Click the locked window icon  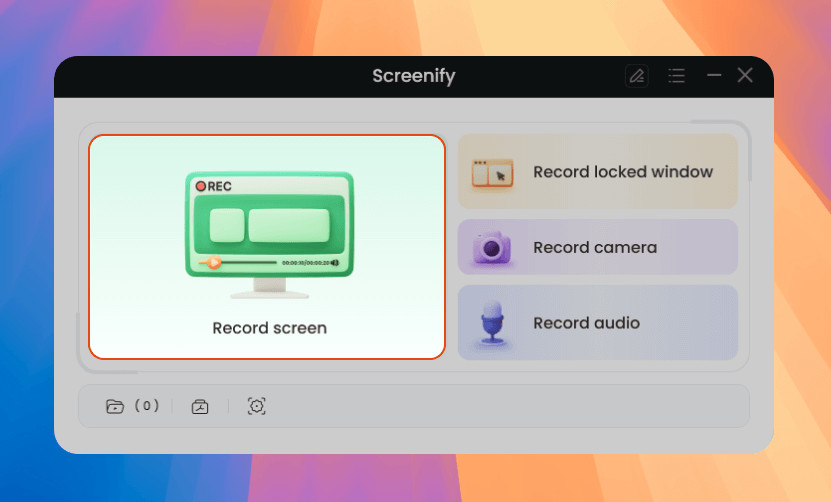[x=492, y=173]
